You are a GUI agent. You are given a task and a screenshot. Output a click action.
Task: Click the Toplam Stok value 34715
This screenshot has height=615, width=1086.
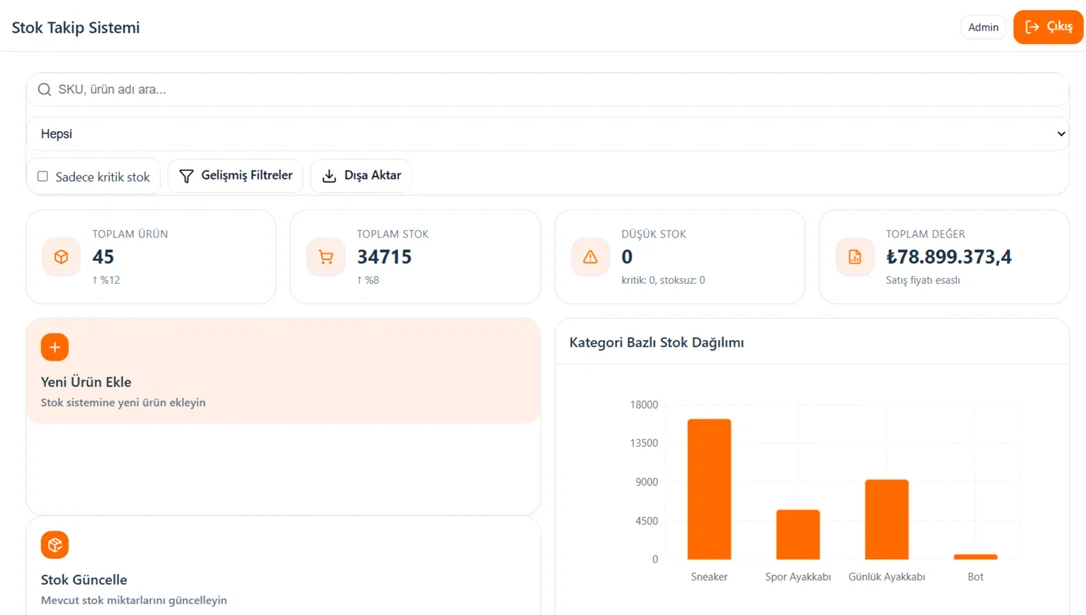tap(384, 257)
